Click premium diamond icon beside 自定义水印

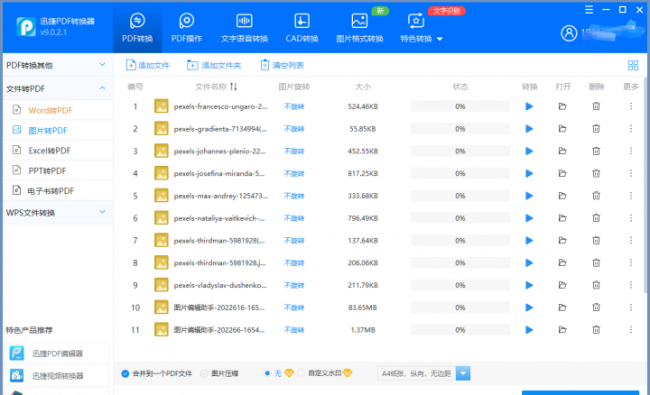click(x=347, y=373)
